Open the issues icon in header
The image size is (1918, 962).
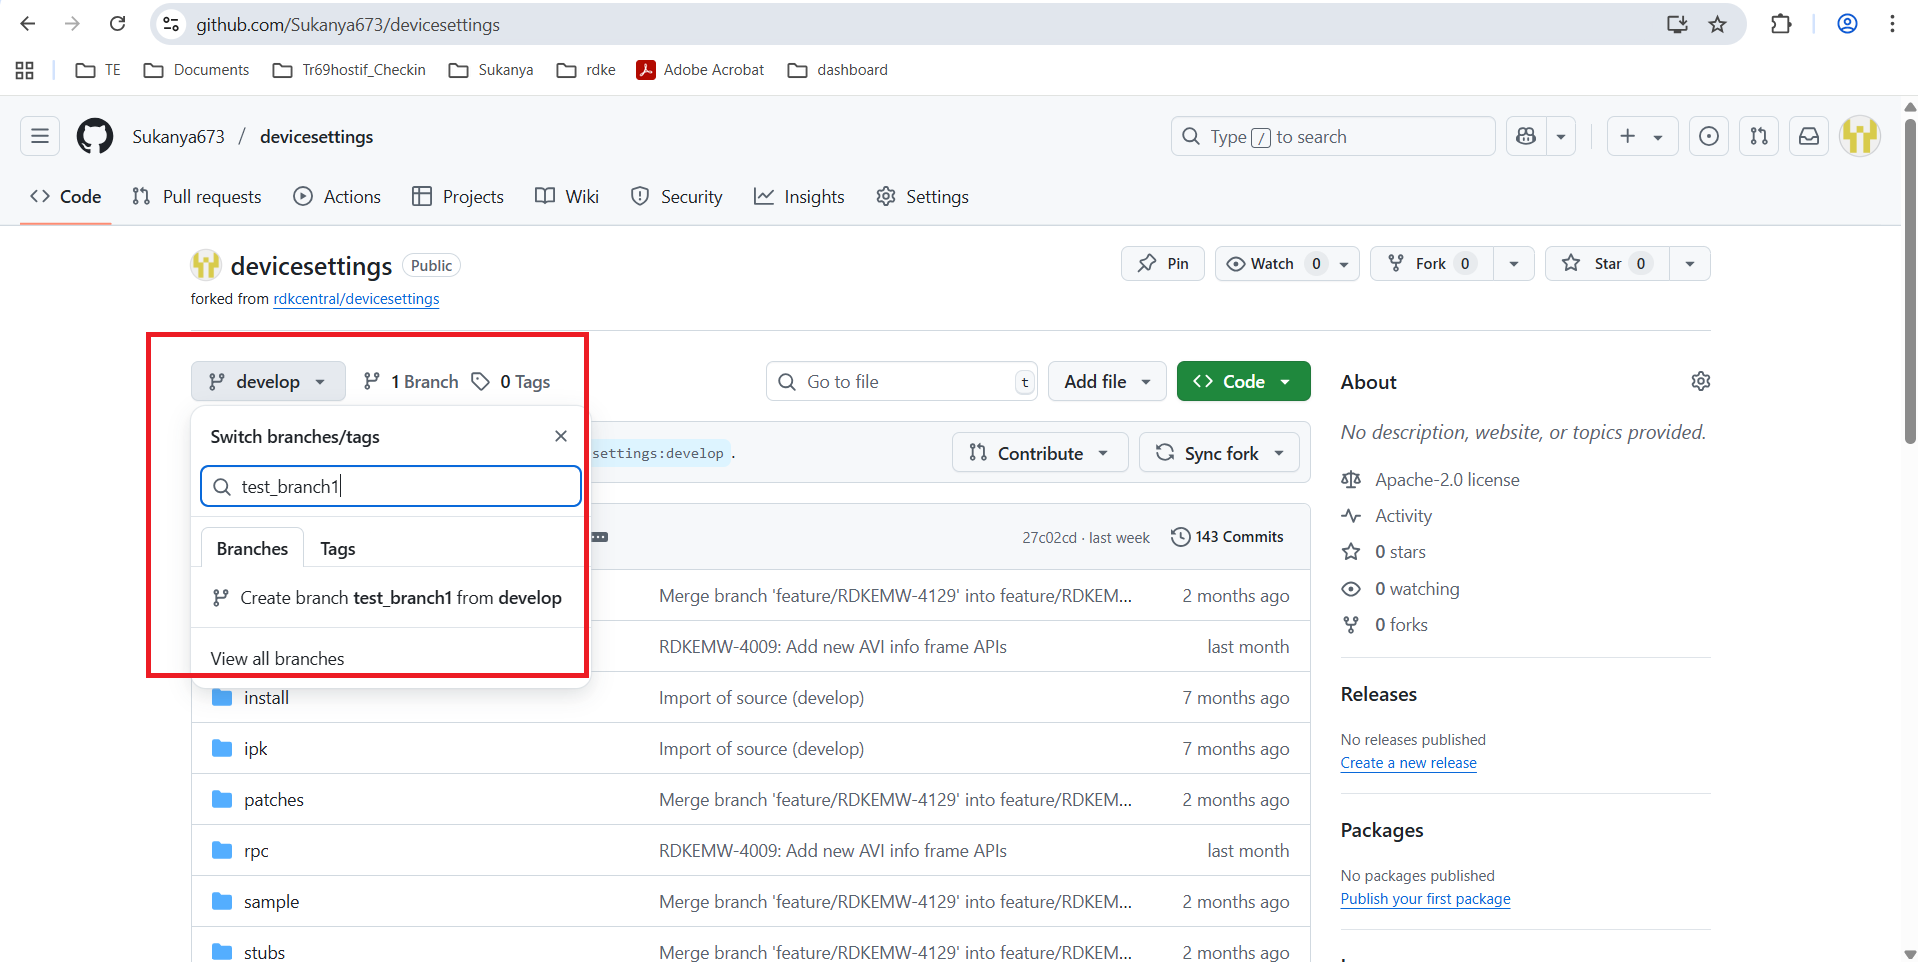pyautogui.click(x=1709, y=136)
